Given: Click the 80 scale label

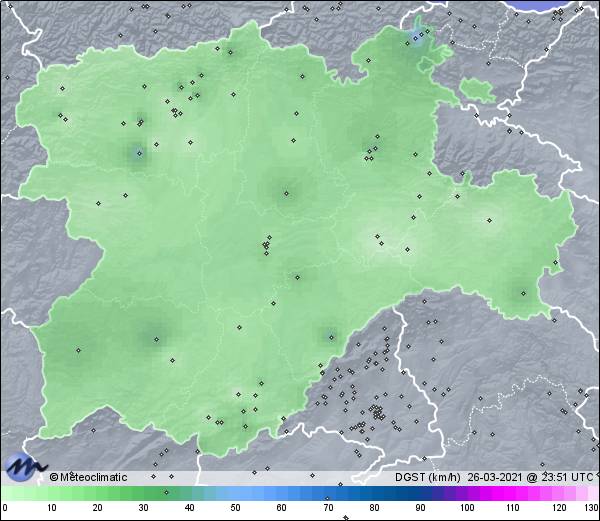Looking at the screenshot, I should pyautogui.click(x=374, y=508).
